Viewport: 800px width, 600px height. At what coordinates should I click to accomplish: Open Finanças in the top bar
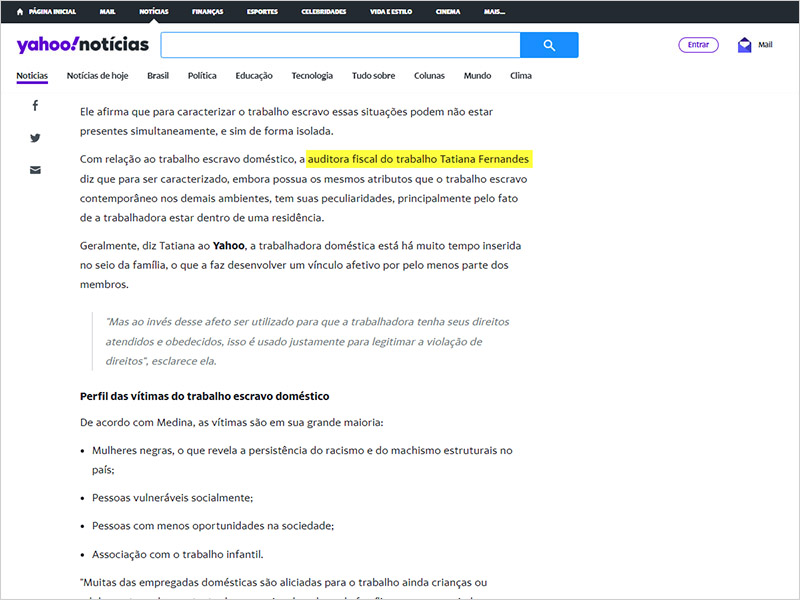click(207, 12)
